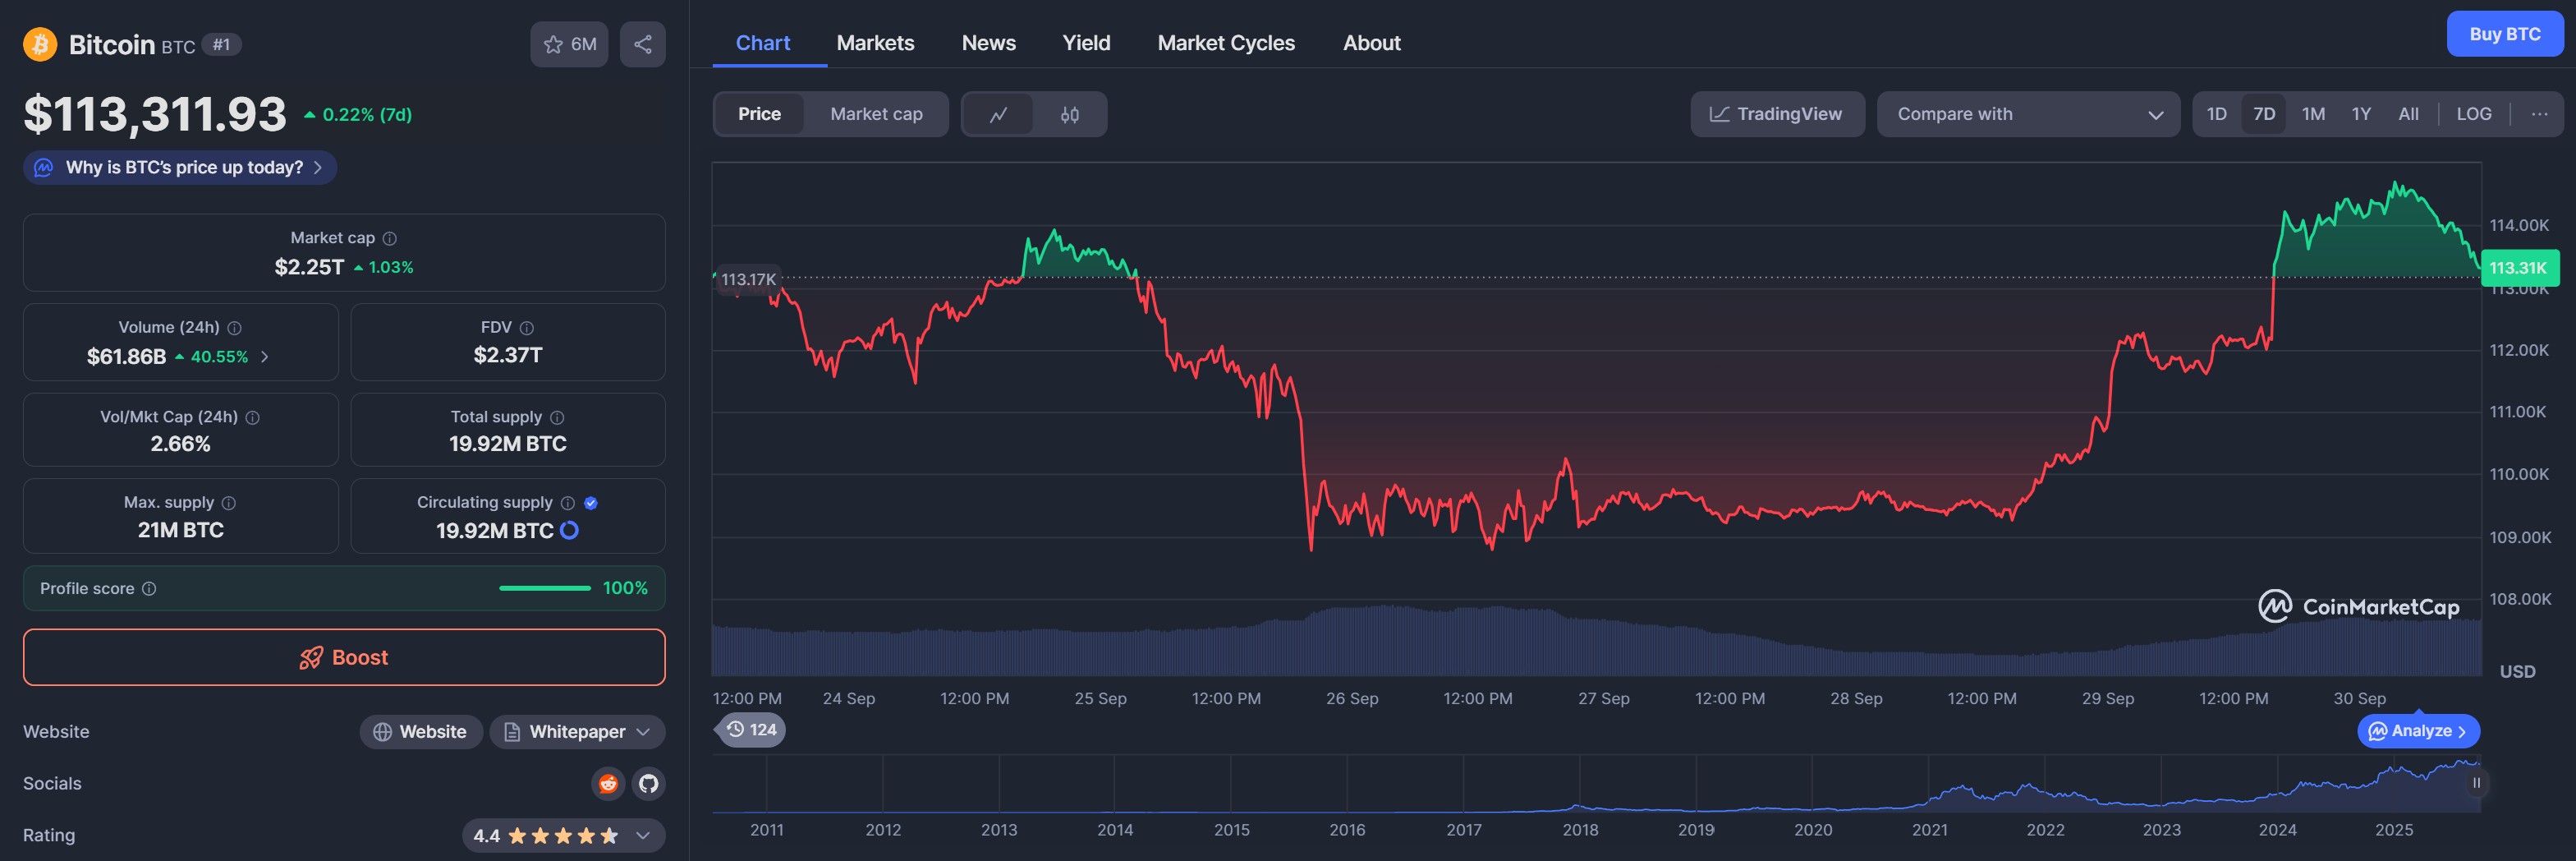The height and width of the screenshot is (861, 2576).
Task: Open more chart options ellipsis
Action: [x=2539, y=114]
